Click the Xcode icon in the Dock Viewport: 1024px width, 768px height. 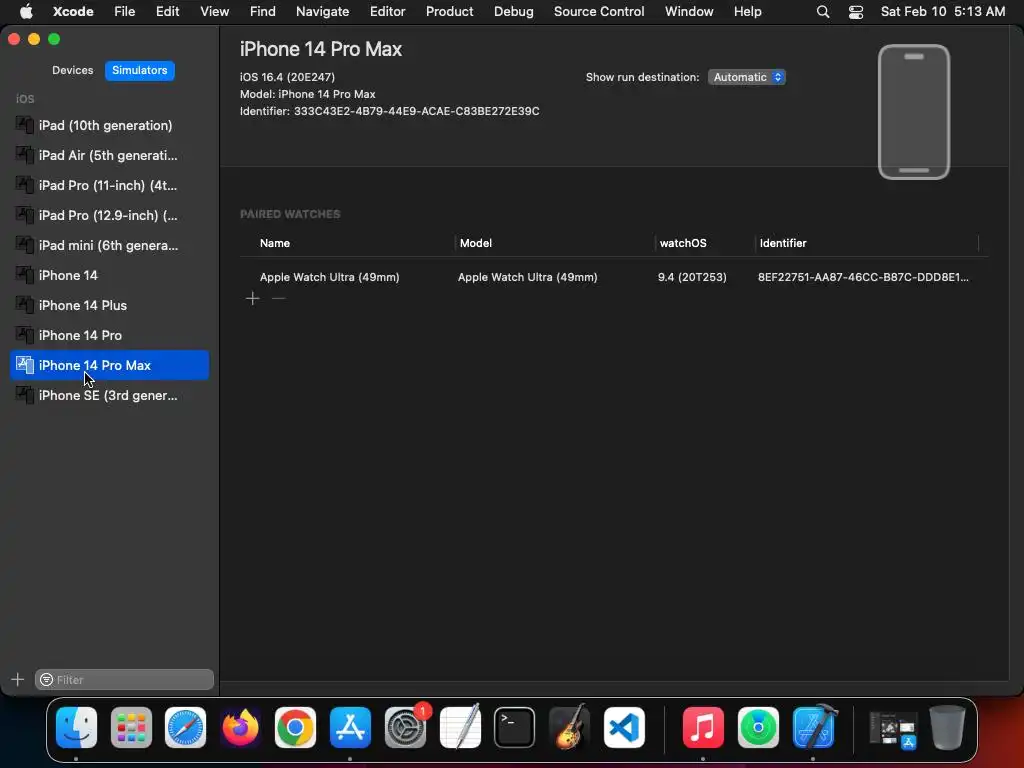pos(813,728)
